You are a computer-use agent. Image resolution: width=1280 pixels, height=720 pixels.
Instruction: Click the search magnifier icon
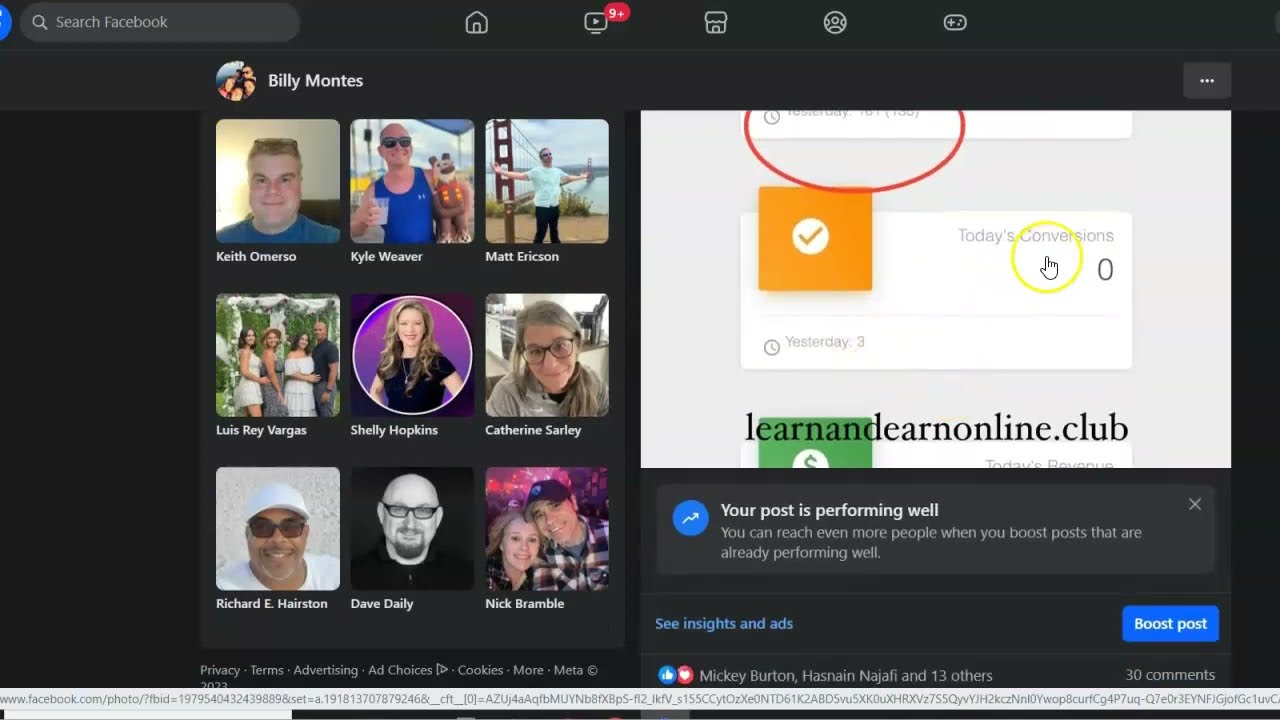(x=40, y=22)
